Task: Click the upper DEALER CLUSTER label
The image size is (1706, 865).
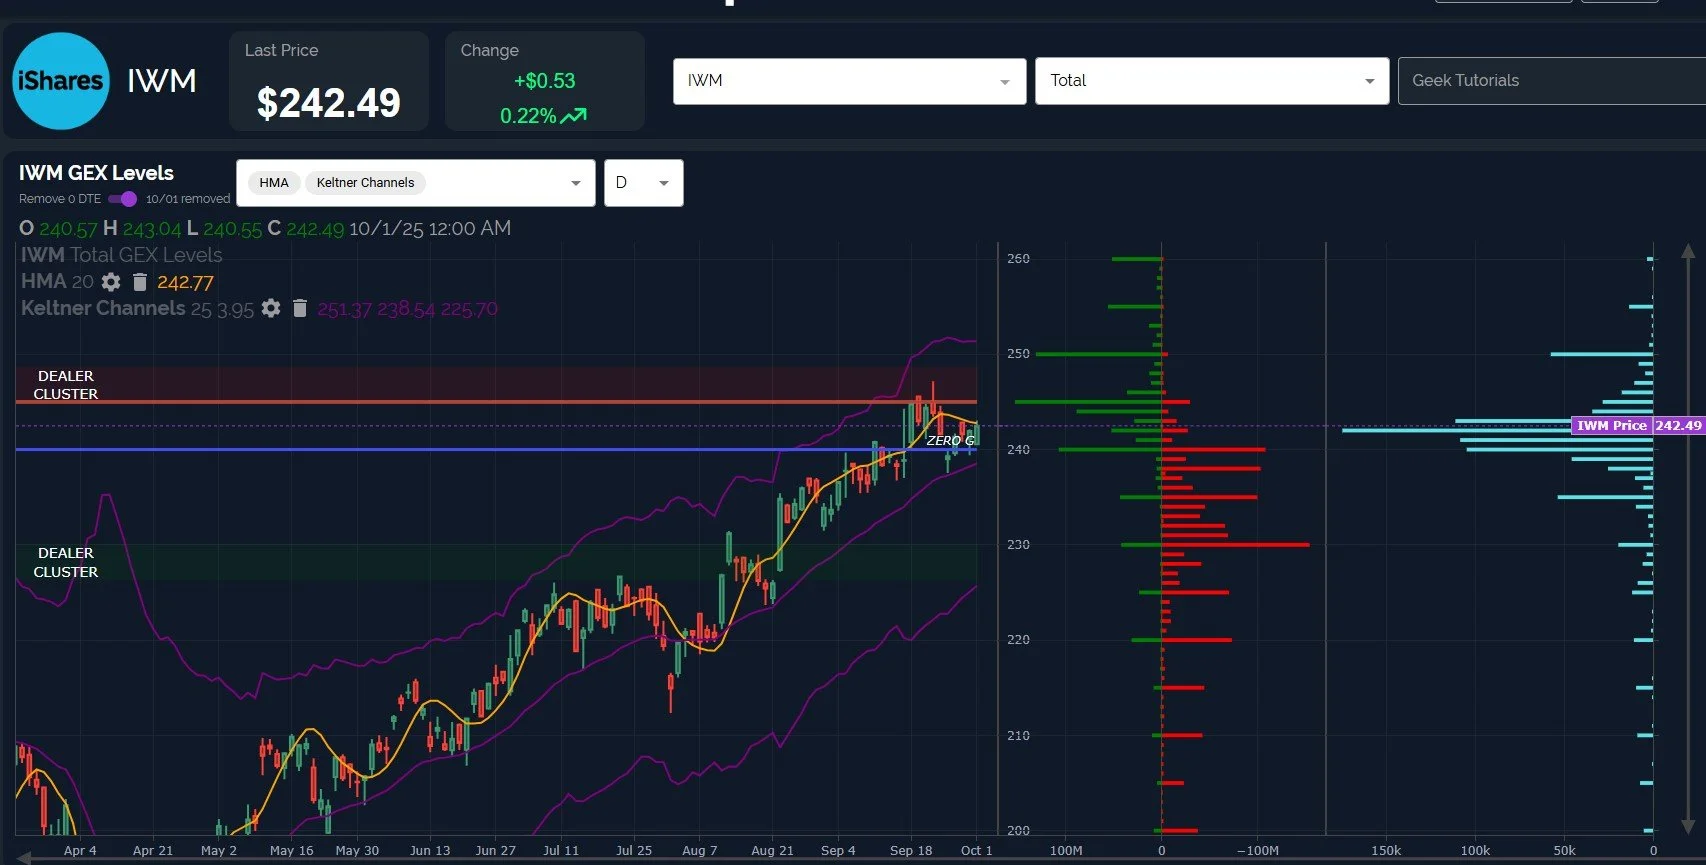Action: (66, 385)
